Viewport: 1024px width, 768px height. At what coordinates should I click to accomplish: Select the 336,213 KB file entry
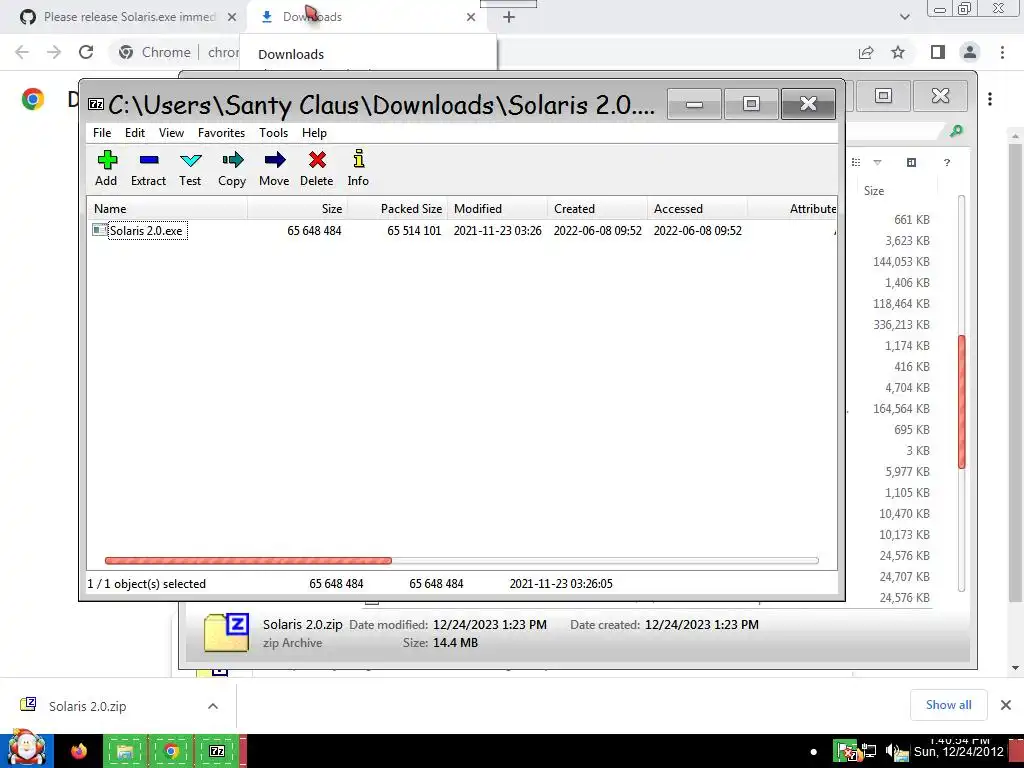click(x=901, y=325)
